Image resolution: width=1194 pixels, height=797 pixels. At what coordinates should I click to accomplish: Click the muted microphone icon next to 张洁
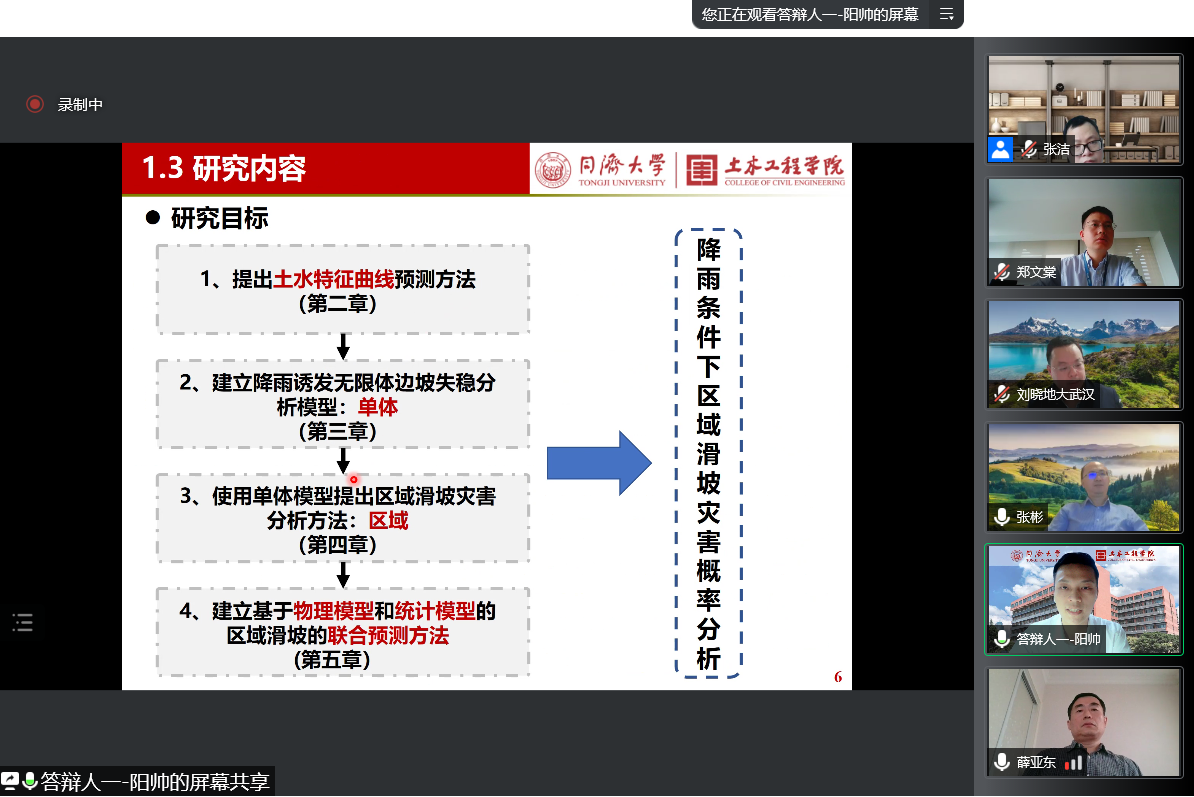point(1028,149)
